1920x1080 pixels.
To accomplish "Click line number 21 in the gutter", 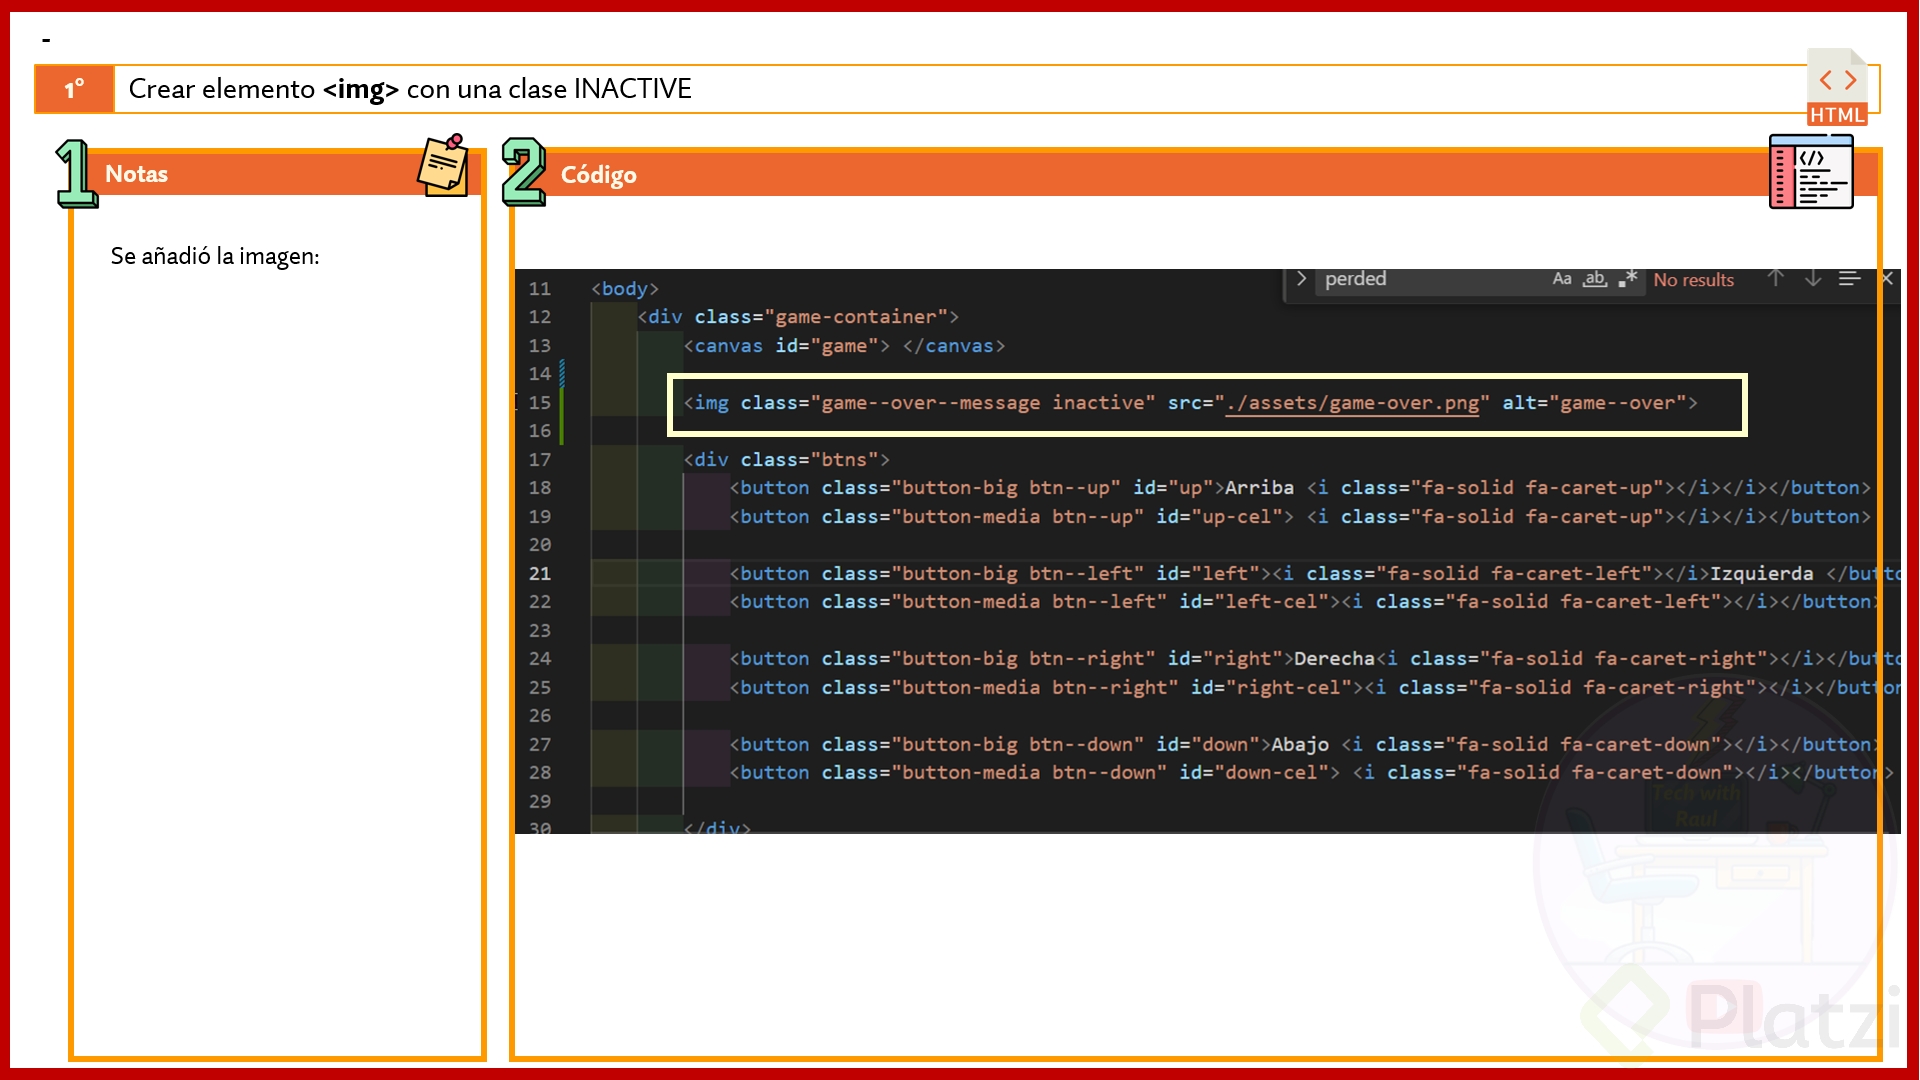I will pos(540,574).
